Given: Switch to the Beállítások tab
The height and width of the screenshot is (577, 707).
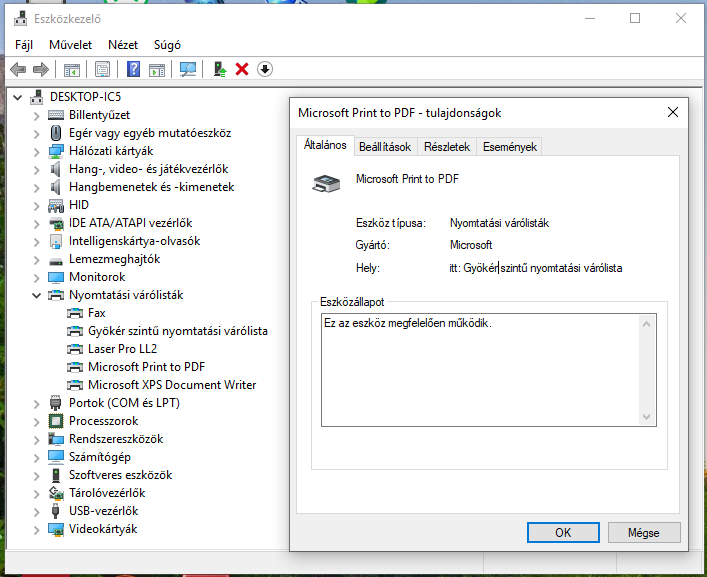Looking at the screenshot, I should [385, 147].
